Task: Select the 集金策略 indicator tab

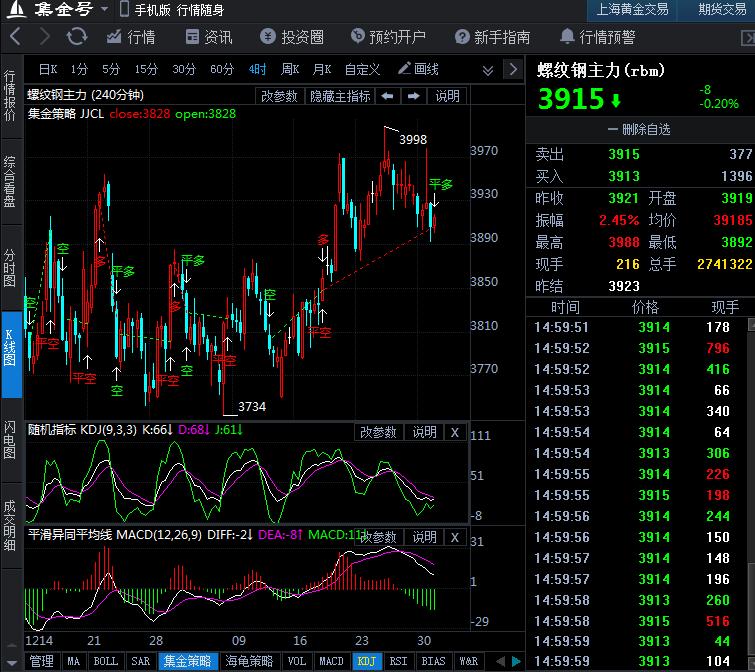Action: click(187, 661)
